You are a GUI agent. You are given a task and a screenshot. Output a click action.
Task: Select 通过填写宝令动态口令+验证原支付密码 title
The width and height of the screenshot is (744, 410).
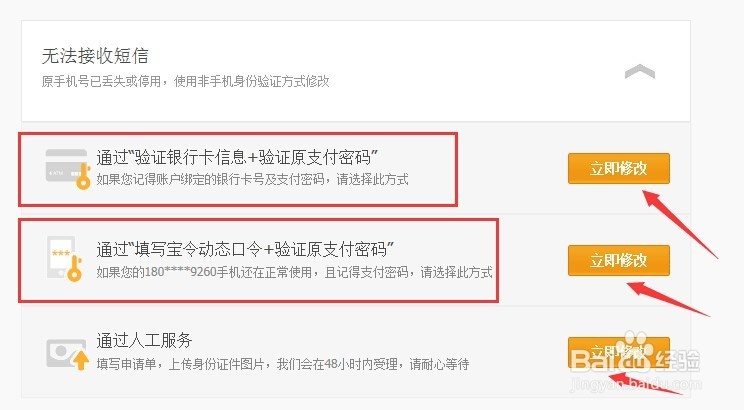tap(245, 249)
